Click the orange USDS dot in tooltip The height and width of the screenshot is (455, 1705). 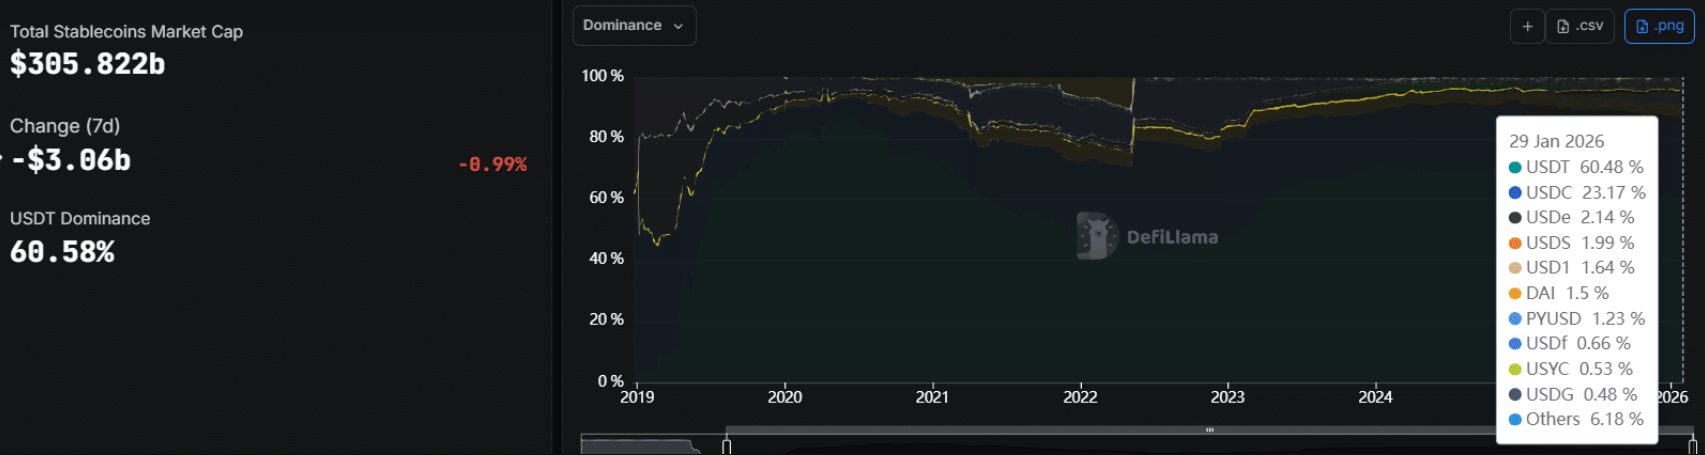[x=1515, y=243]
